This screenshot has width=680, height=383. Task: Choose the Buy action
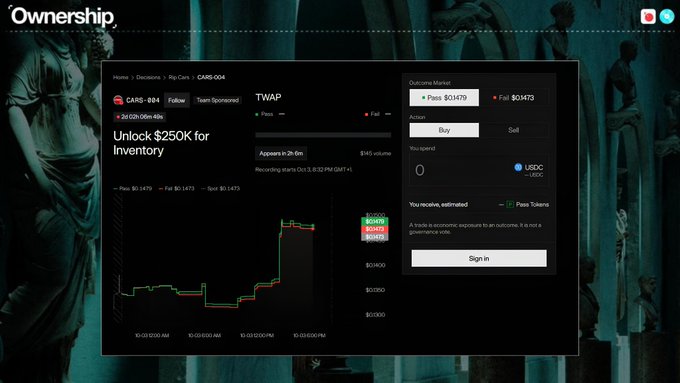pos(444,130)
